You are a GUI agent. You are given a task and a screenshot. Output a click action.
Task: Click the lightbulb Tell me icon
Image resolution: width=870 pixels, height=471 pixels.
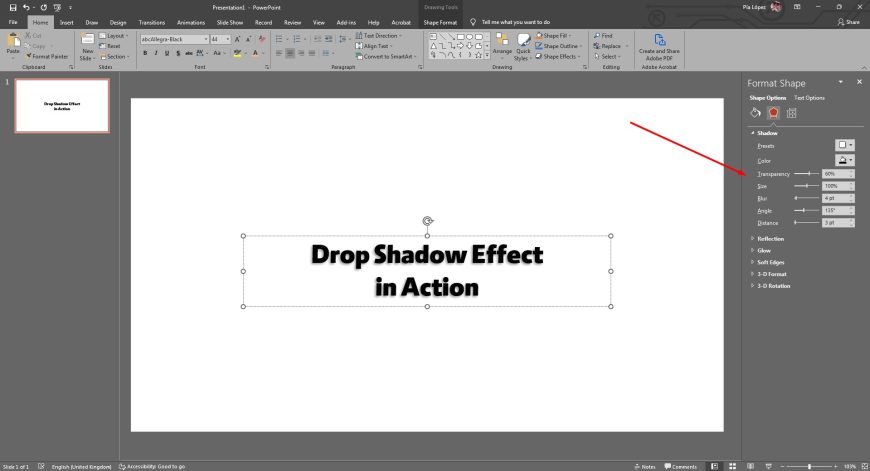473,22
